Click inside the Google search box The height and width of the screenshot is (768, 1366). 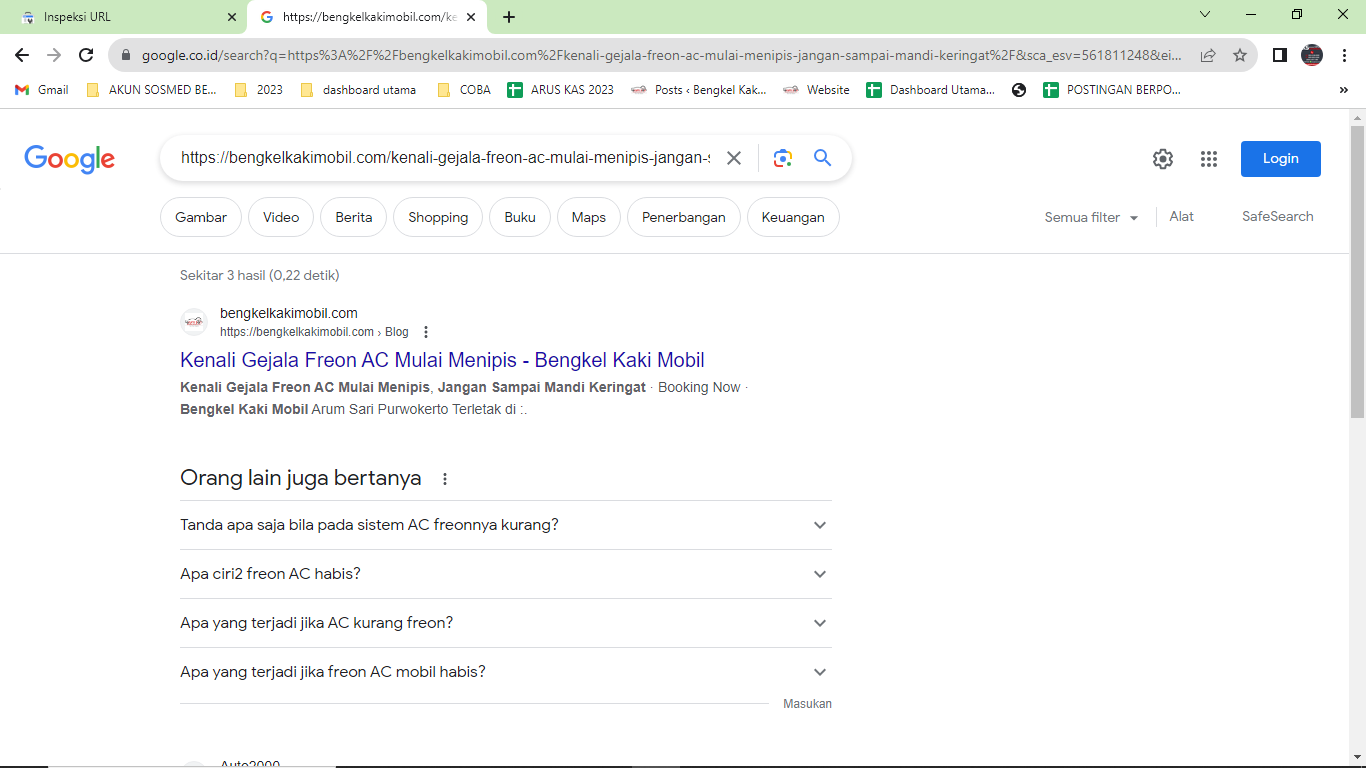[446, 158]
